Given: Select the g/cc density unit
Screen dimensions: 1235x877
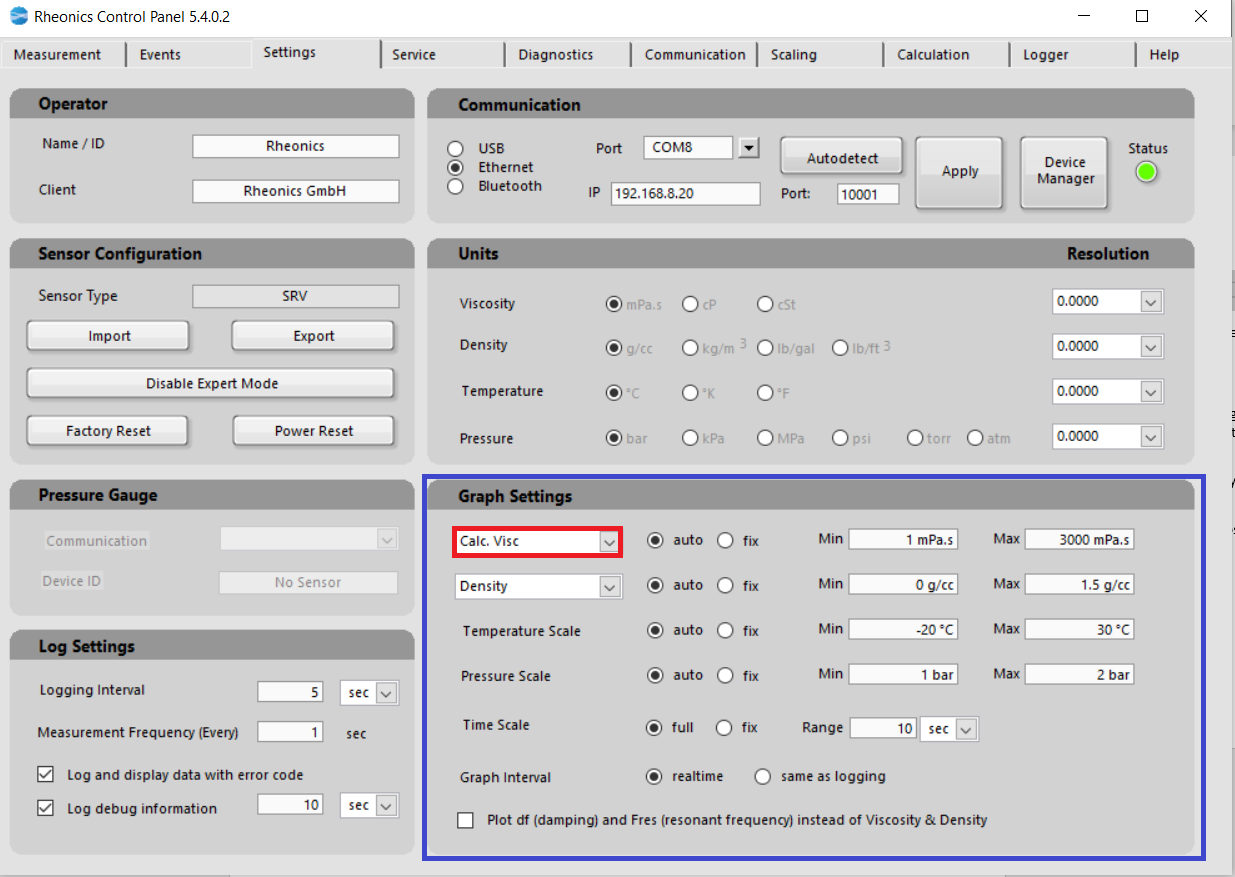Looking at the screenshot, I should click(614, 348).
